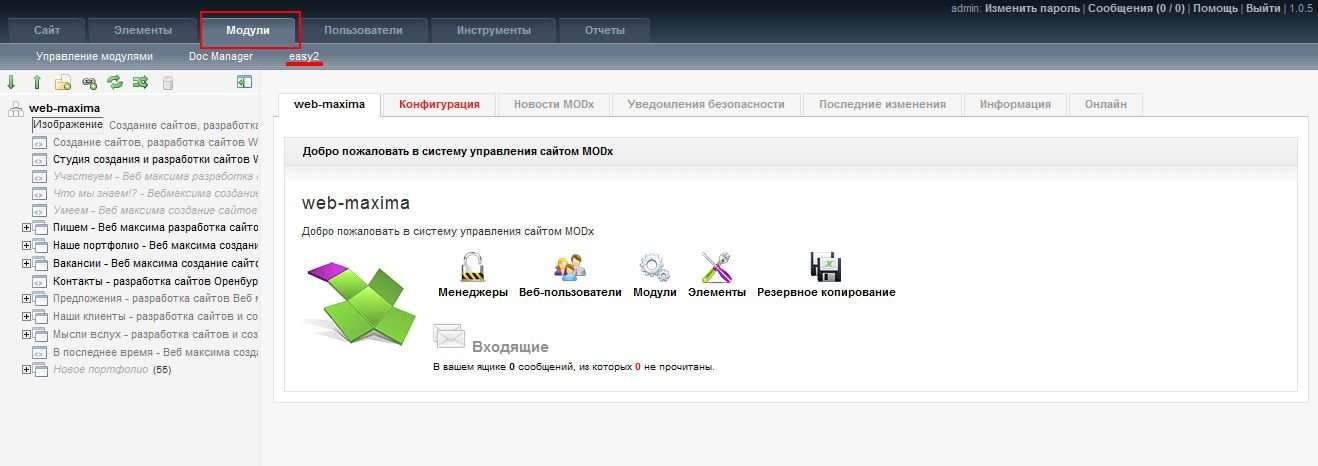This screenshot has height=466, width=1318.
Task: Expand the Новое портфолио tree node
Action: click(27, 370)
